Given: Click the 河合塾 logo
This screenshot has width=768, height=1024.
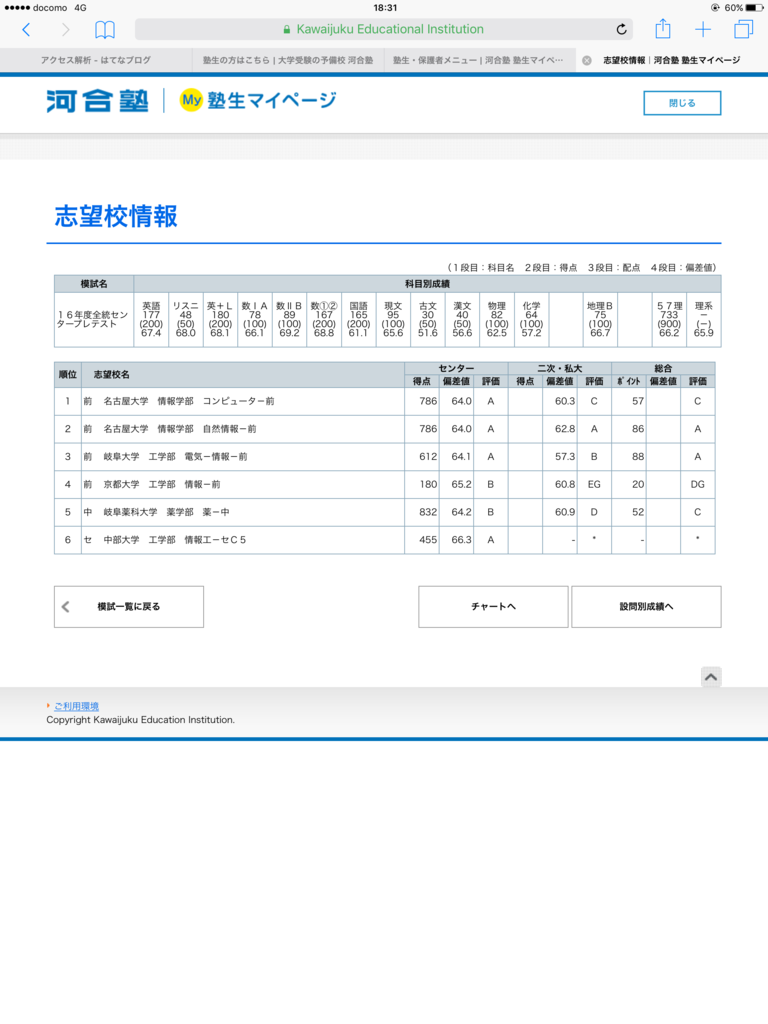Looking at the screenshot, I should pos(97,101).
